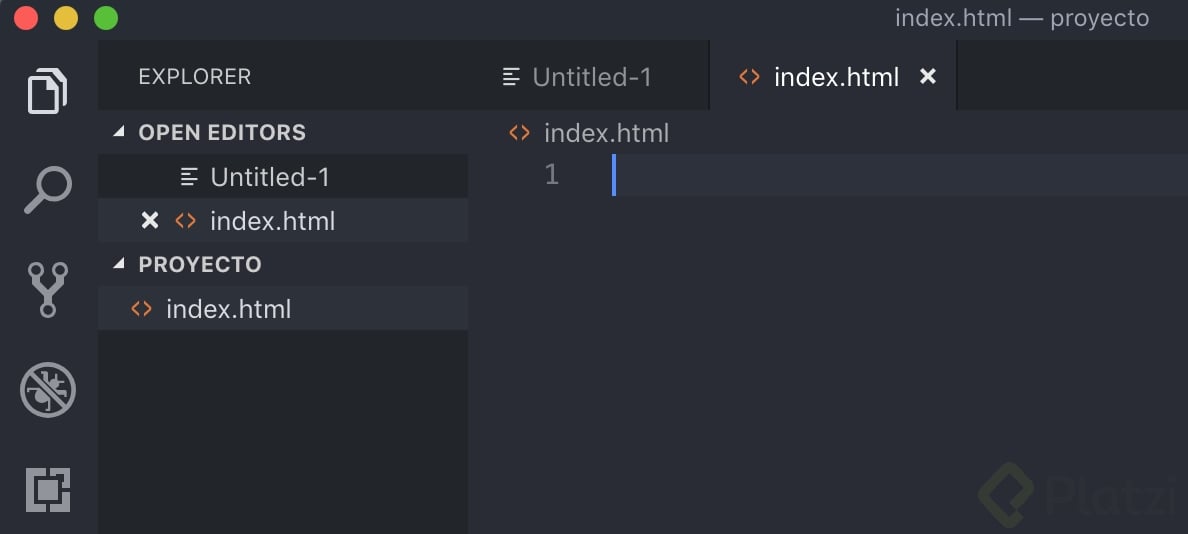
Task: Collapse the OPEN EDITORS section
Action: 120,133
